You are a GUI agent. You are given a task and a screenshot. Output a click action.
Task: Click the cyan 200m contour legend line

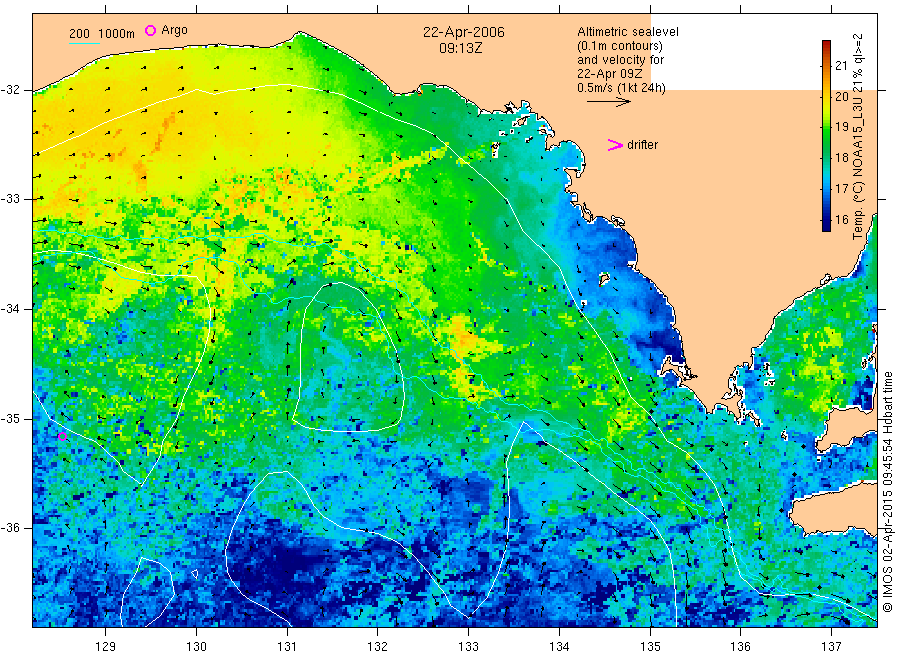pos(84,44)
